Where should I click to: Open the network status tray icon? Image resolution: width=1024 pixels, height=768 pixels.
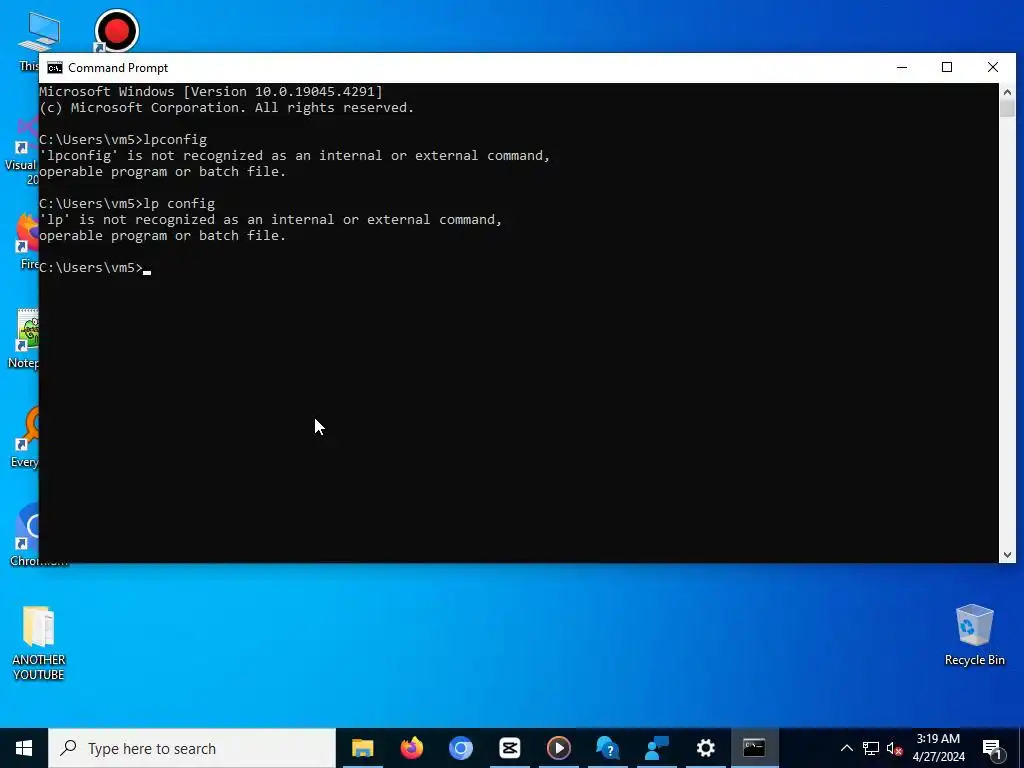coord(871,748)
